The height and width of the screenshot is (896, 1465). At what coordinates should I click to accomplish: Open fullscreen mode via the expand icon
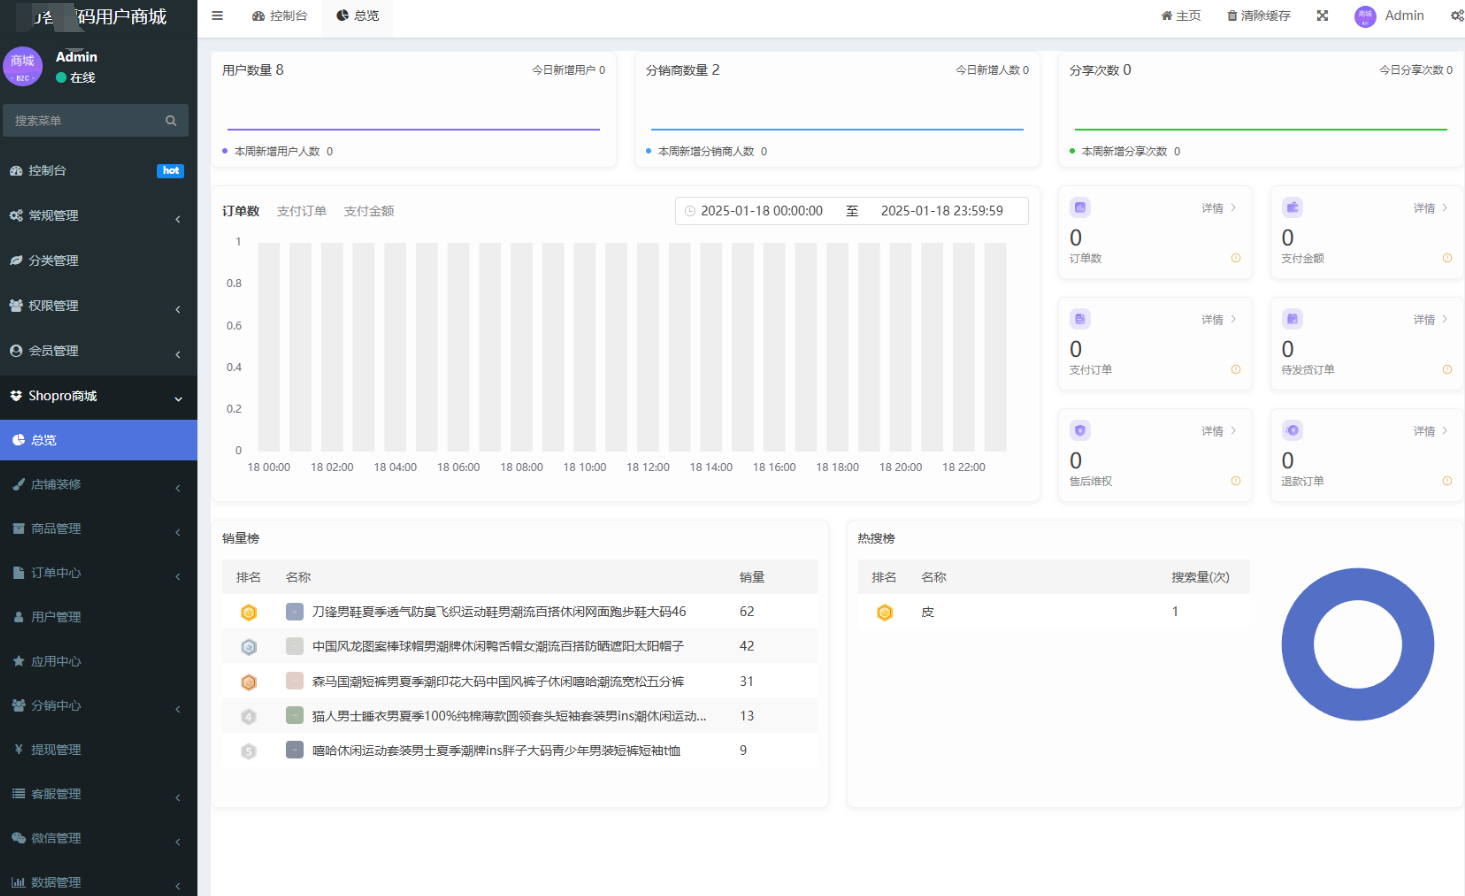(1322, 16)
